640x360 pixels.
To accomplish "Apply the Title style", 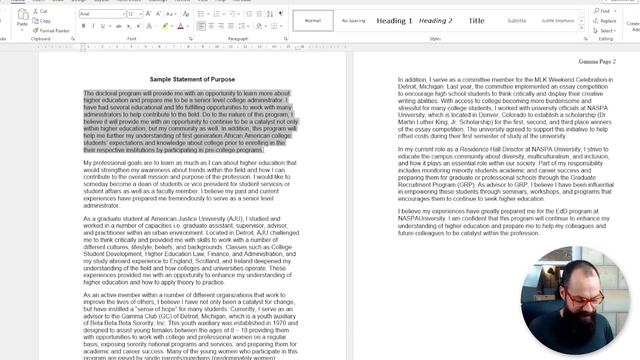I will (476, 20).
